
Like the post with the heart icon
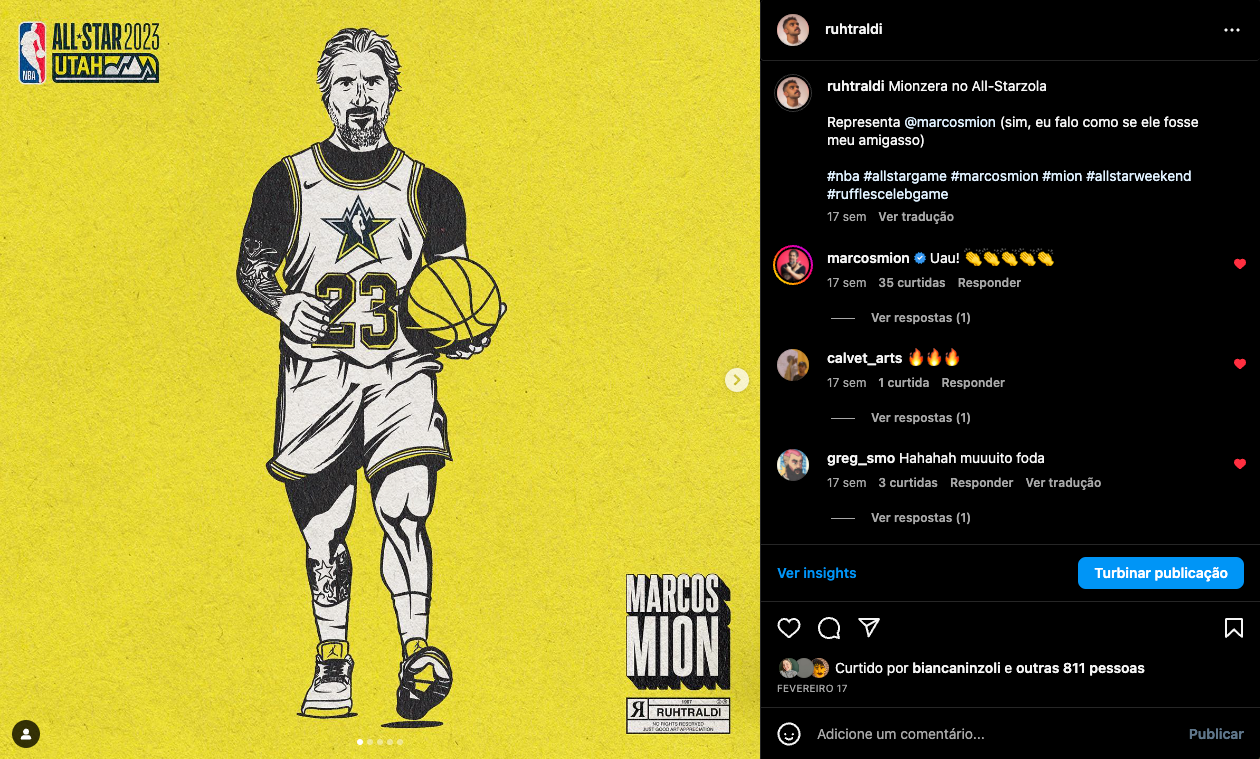click(789, 628)
